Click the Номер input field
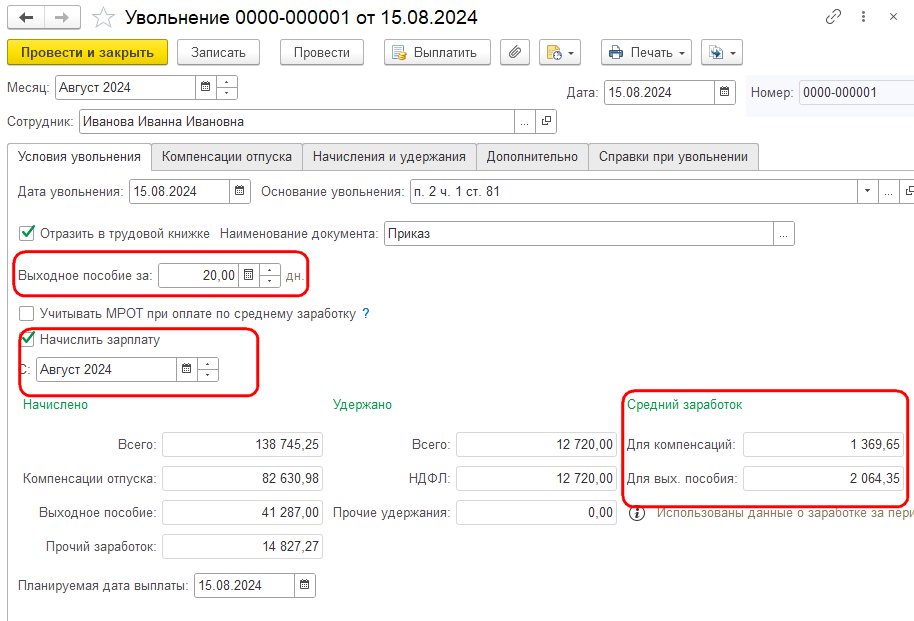914x621 pixels. (856, 92)
